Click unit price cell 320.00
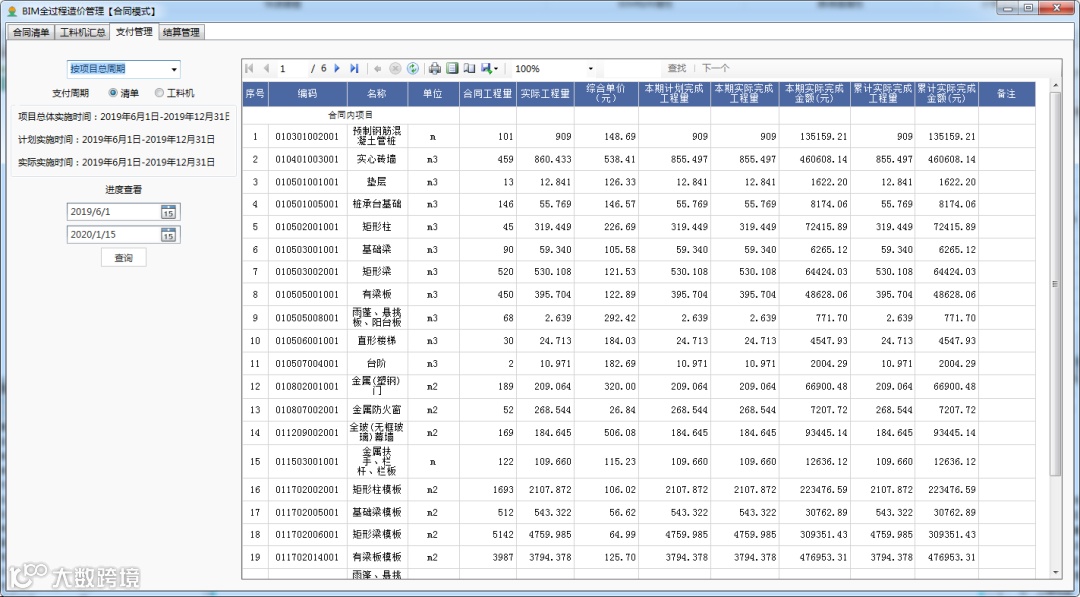 tap(606, 386)
